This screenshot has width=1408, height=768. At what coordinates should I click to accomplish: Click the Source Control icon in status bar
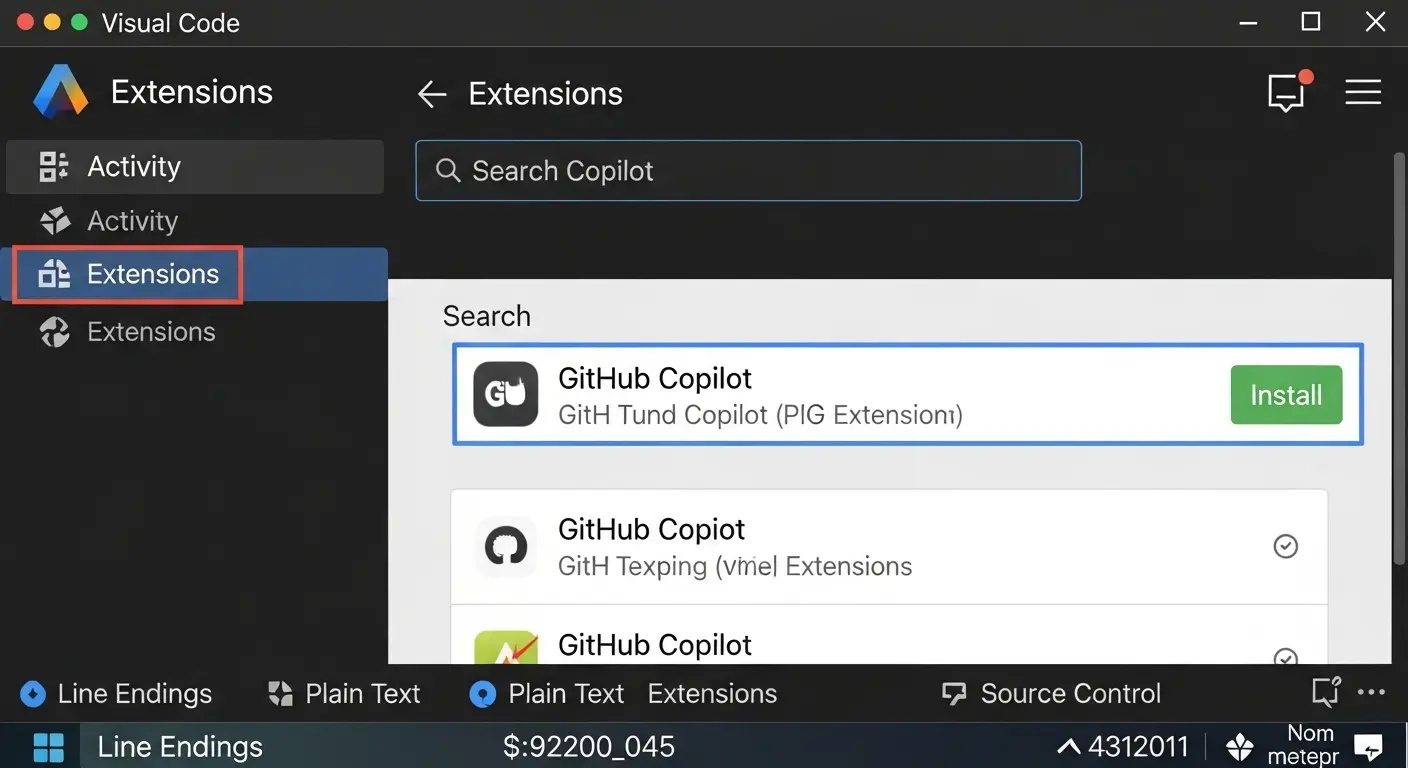tap(952, 693)
